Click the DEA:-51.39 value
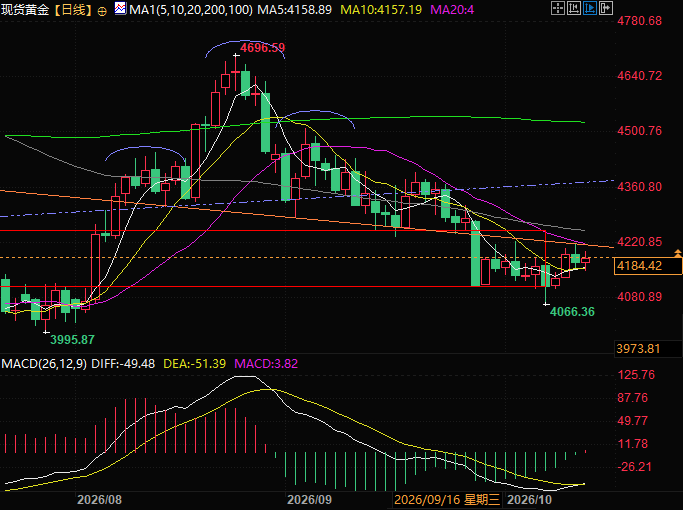 pos(194,364)
